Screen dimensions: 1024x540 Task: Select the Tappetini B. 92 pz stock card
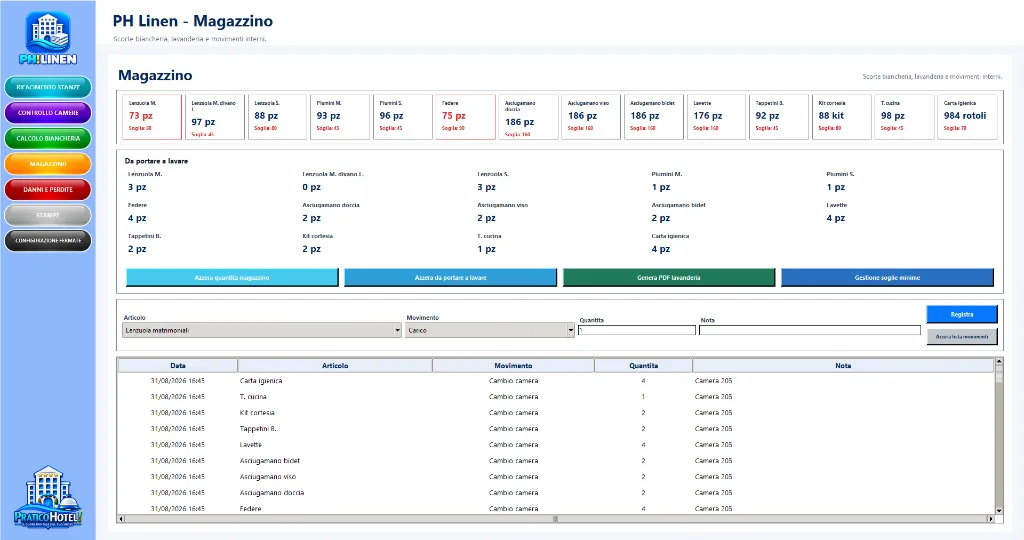779,117
